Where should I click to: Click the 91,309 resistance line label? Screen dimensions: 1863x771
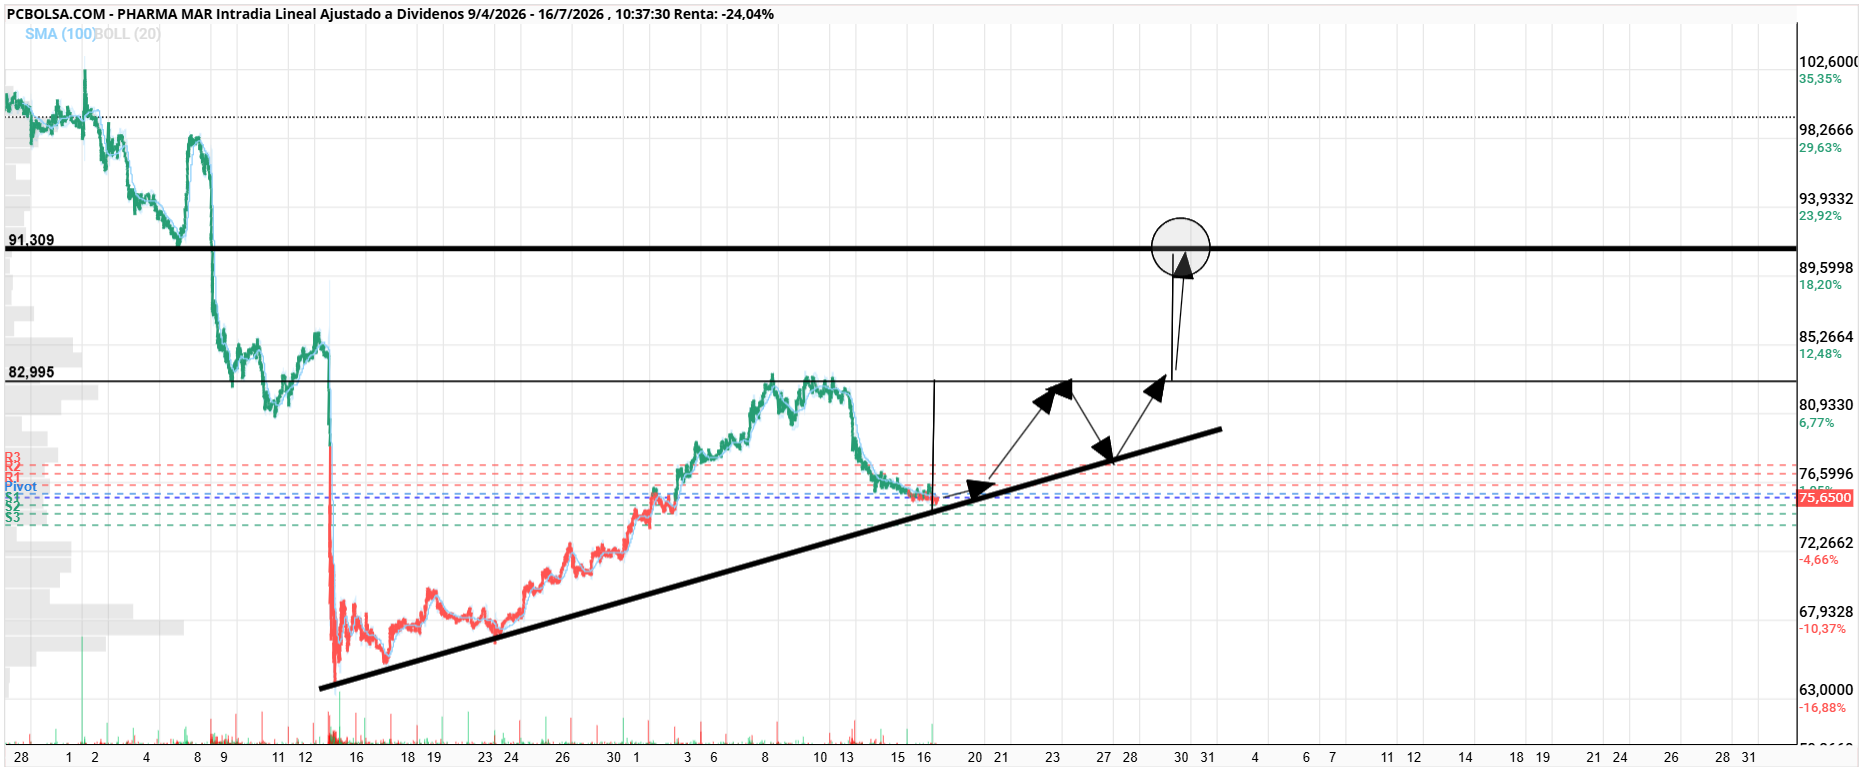click(x=31, y=240)
